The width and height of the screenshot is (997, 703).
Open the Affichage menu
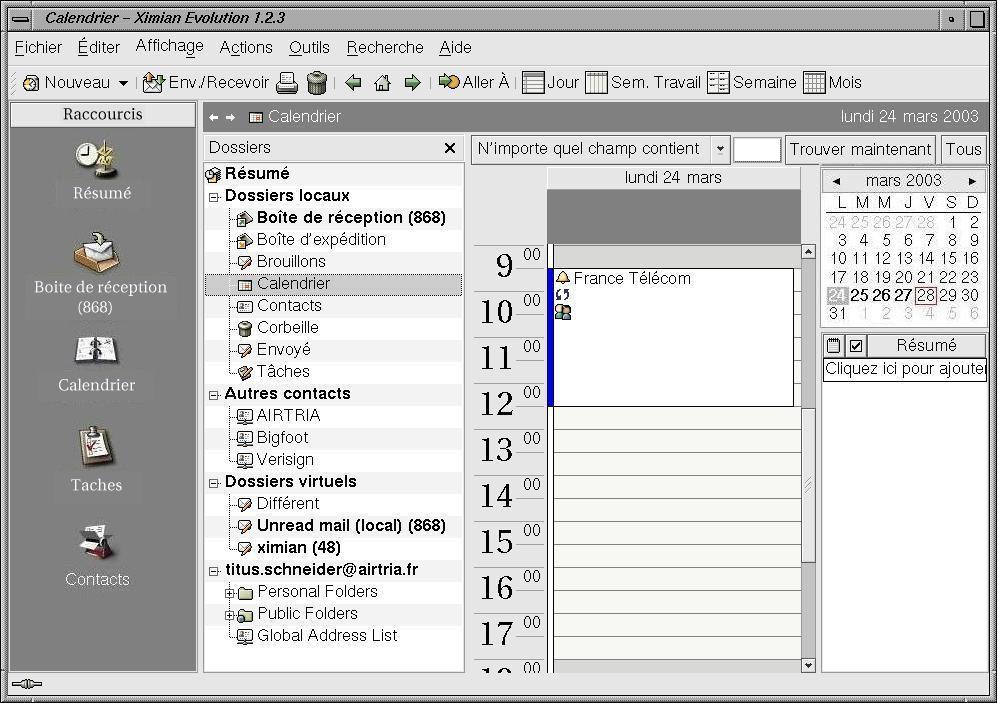[x=169, y=46]
